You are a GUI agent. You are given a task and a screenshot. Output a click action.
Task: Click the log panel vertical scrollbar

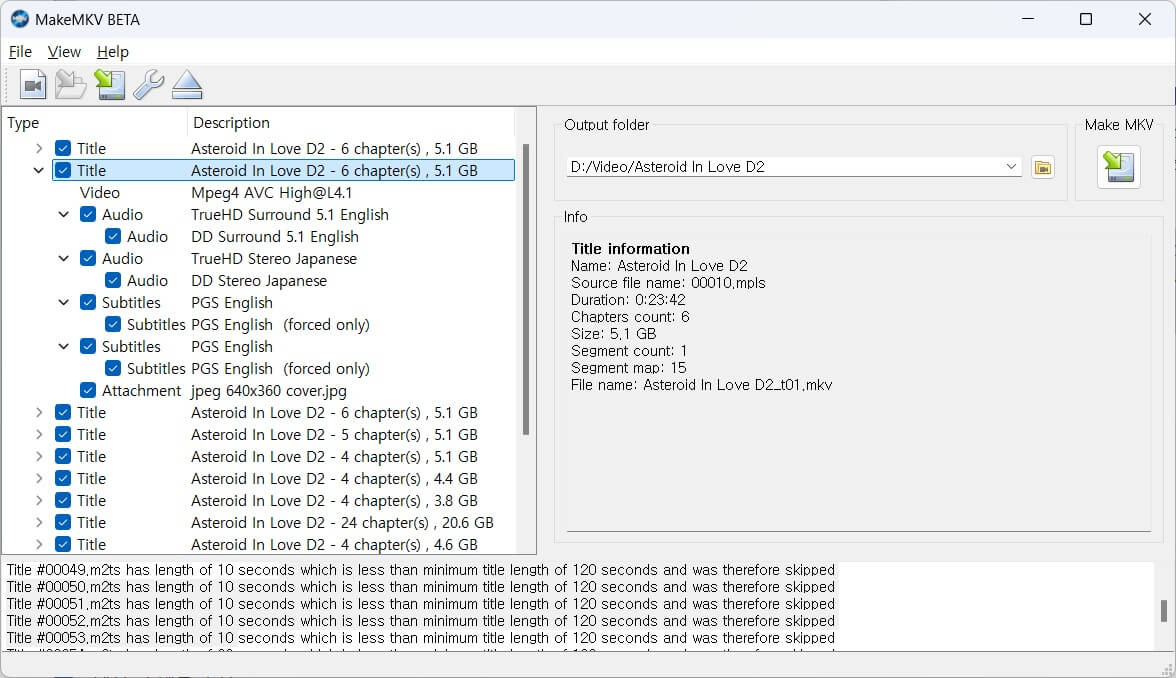click(x=1164, y=610)
